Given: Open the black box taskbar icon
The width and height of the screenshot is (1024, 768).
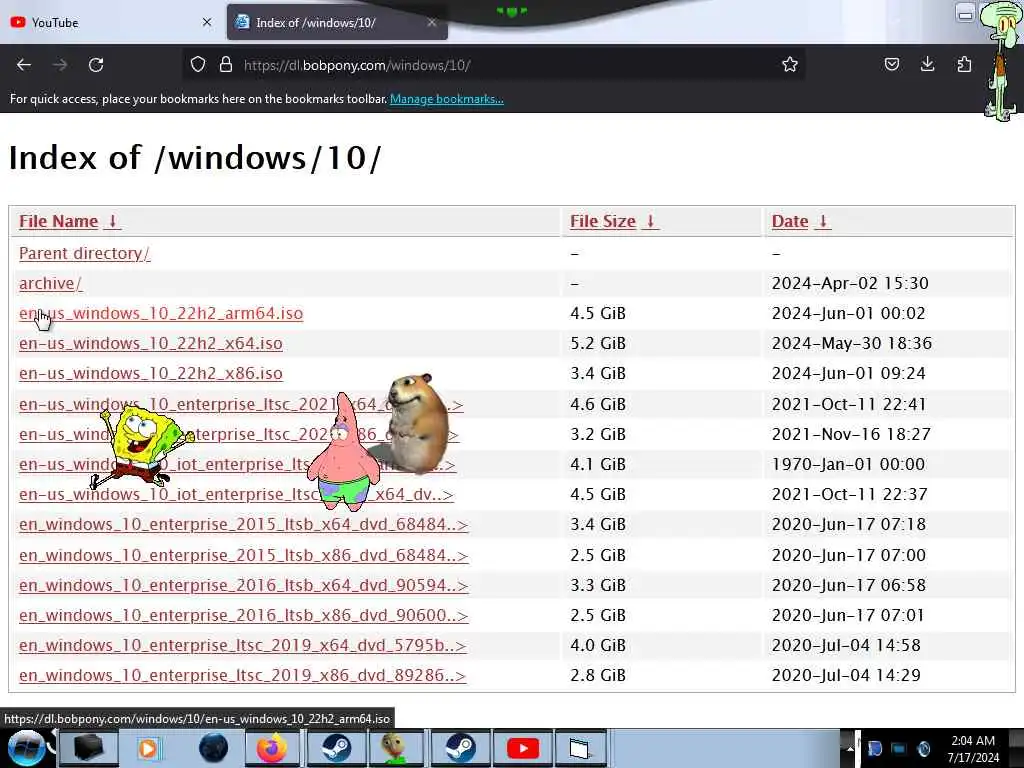Looking at the screenshot, I should [x=89, y=748].
